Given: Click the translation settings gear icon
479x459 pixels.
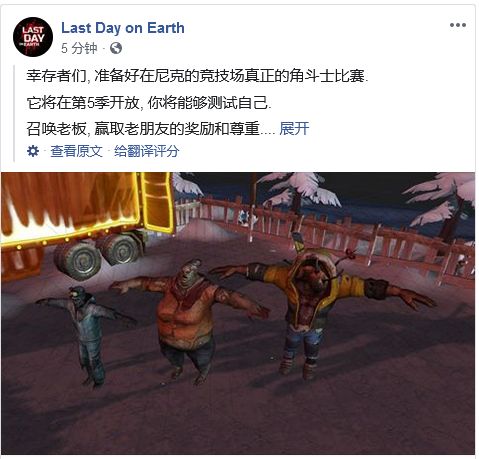Looking at the screenshot, I should pyautogui.click(x=33, y=151).
